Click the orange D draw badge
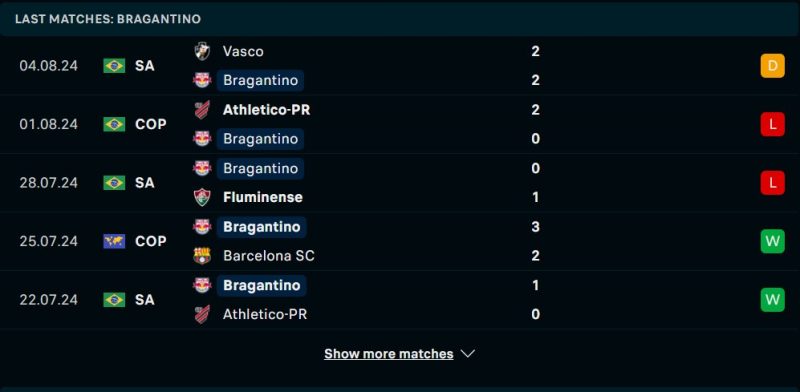800x392 pixels. 772,66
